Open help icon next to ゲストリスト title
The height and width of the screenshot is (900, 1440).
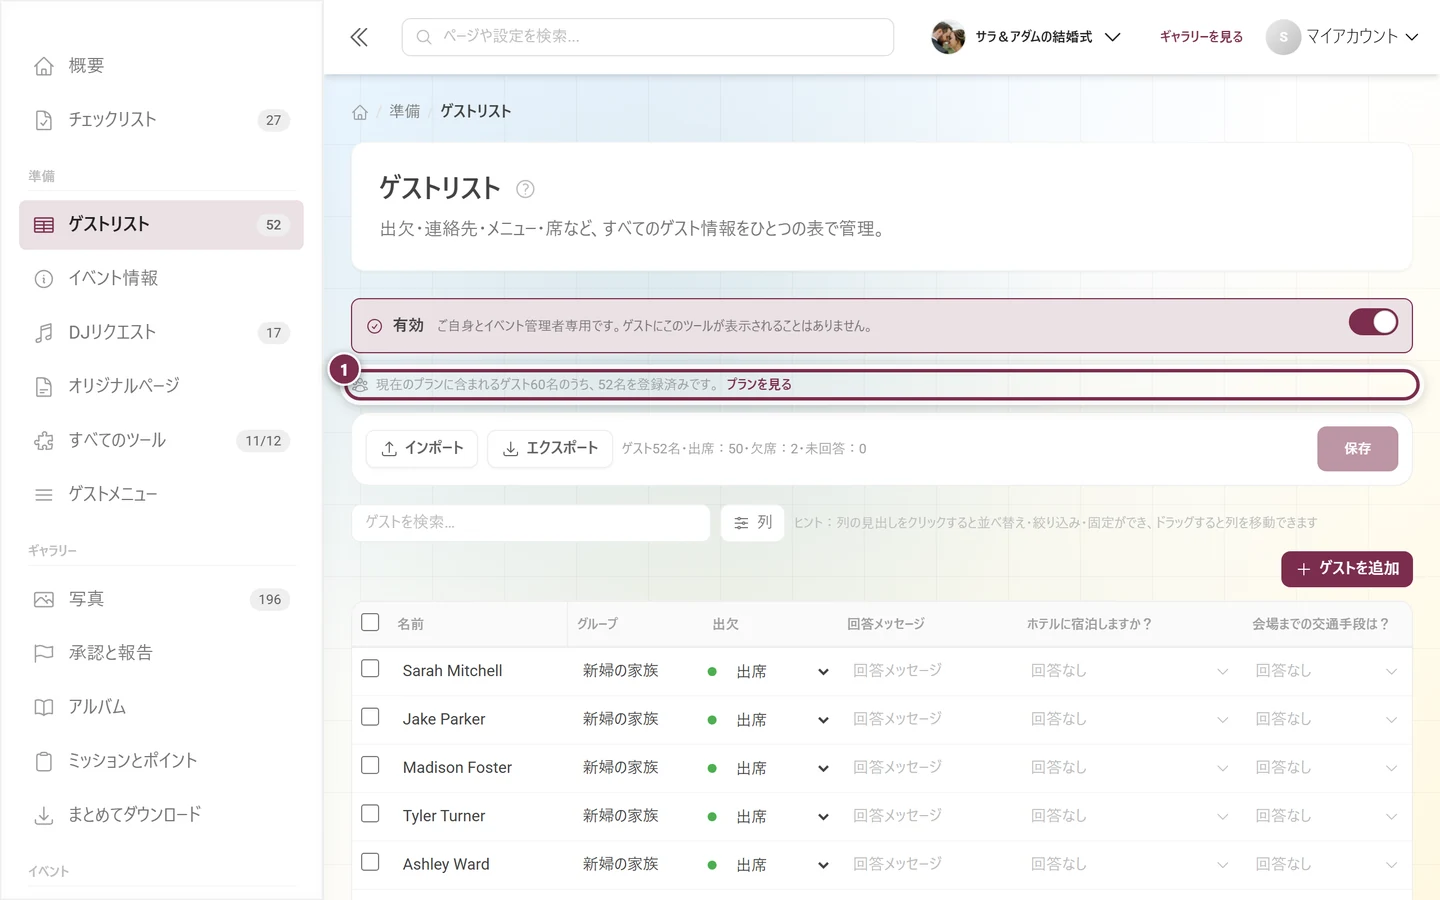[x=525, y=189]
